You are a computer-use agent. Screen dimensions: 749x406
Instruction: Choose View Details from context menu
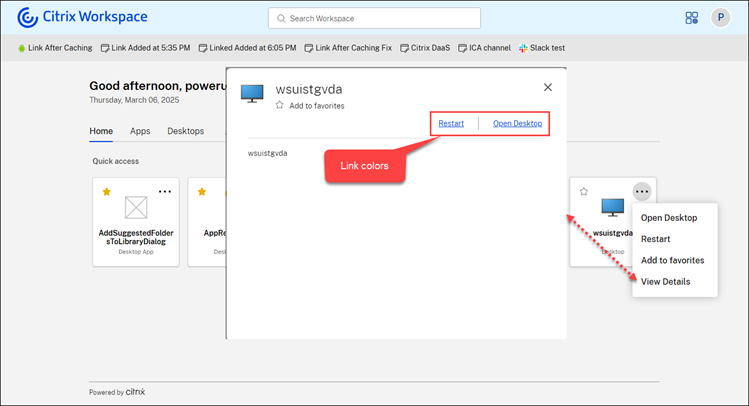pos(665,282)
